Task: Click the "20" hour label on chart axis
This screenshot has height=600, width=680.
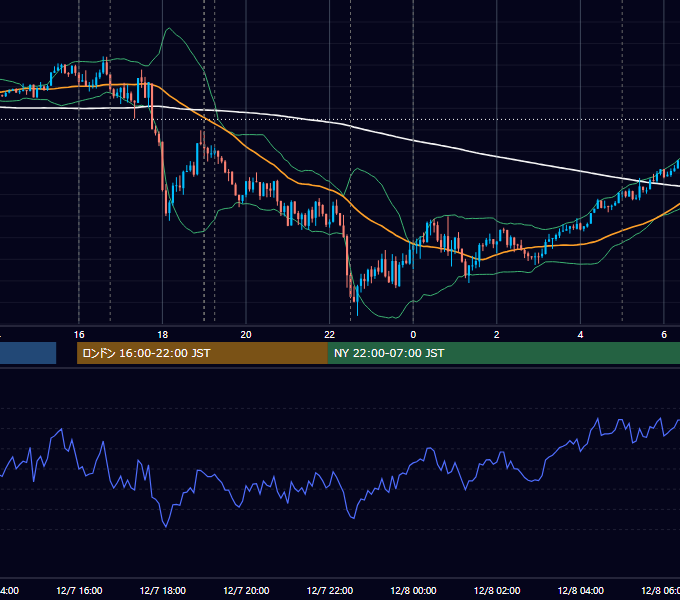Action: tap(246, 335)
